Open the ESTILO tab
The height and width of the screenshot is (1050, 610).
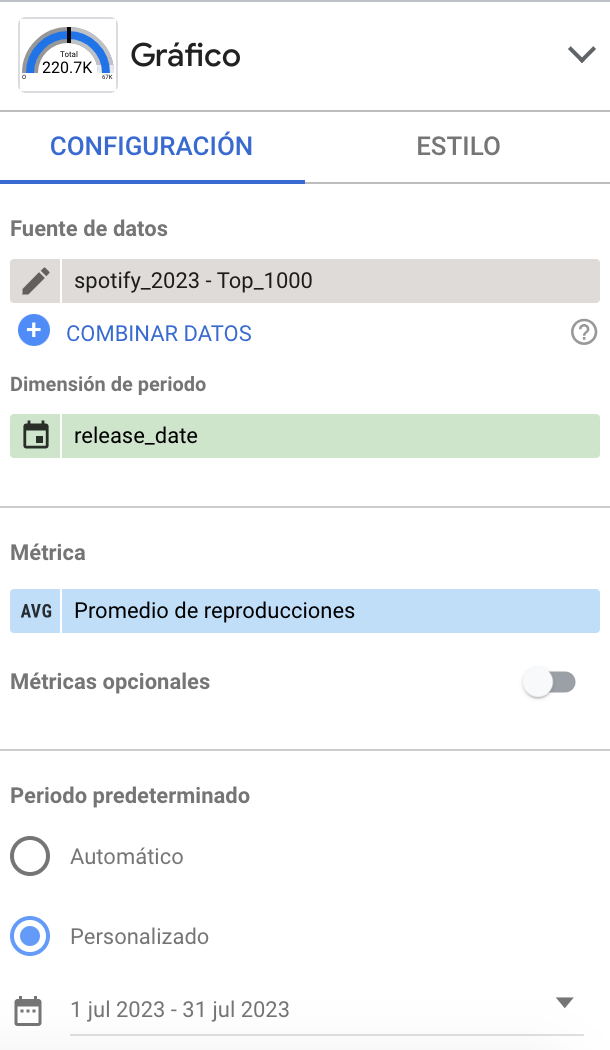[458, 146]
